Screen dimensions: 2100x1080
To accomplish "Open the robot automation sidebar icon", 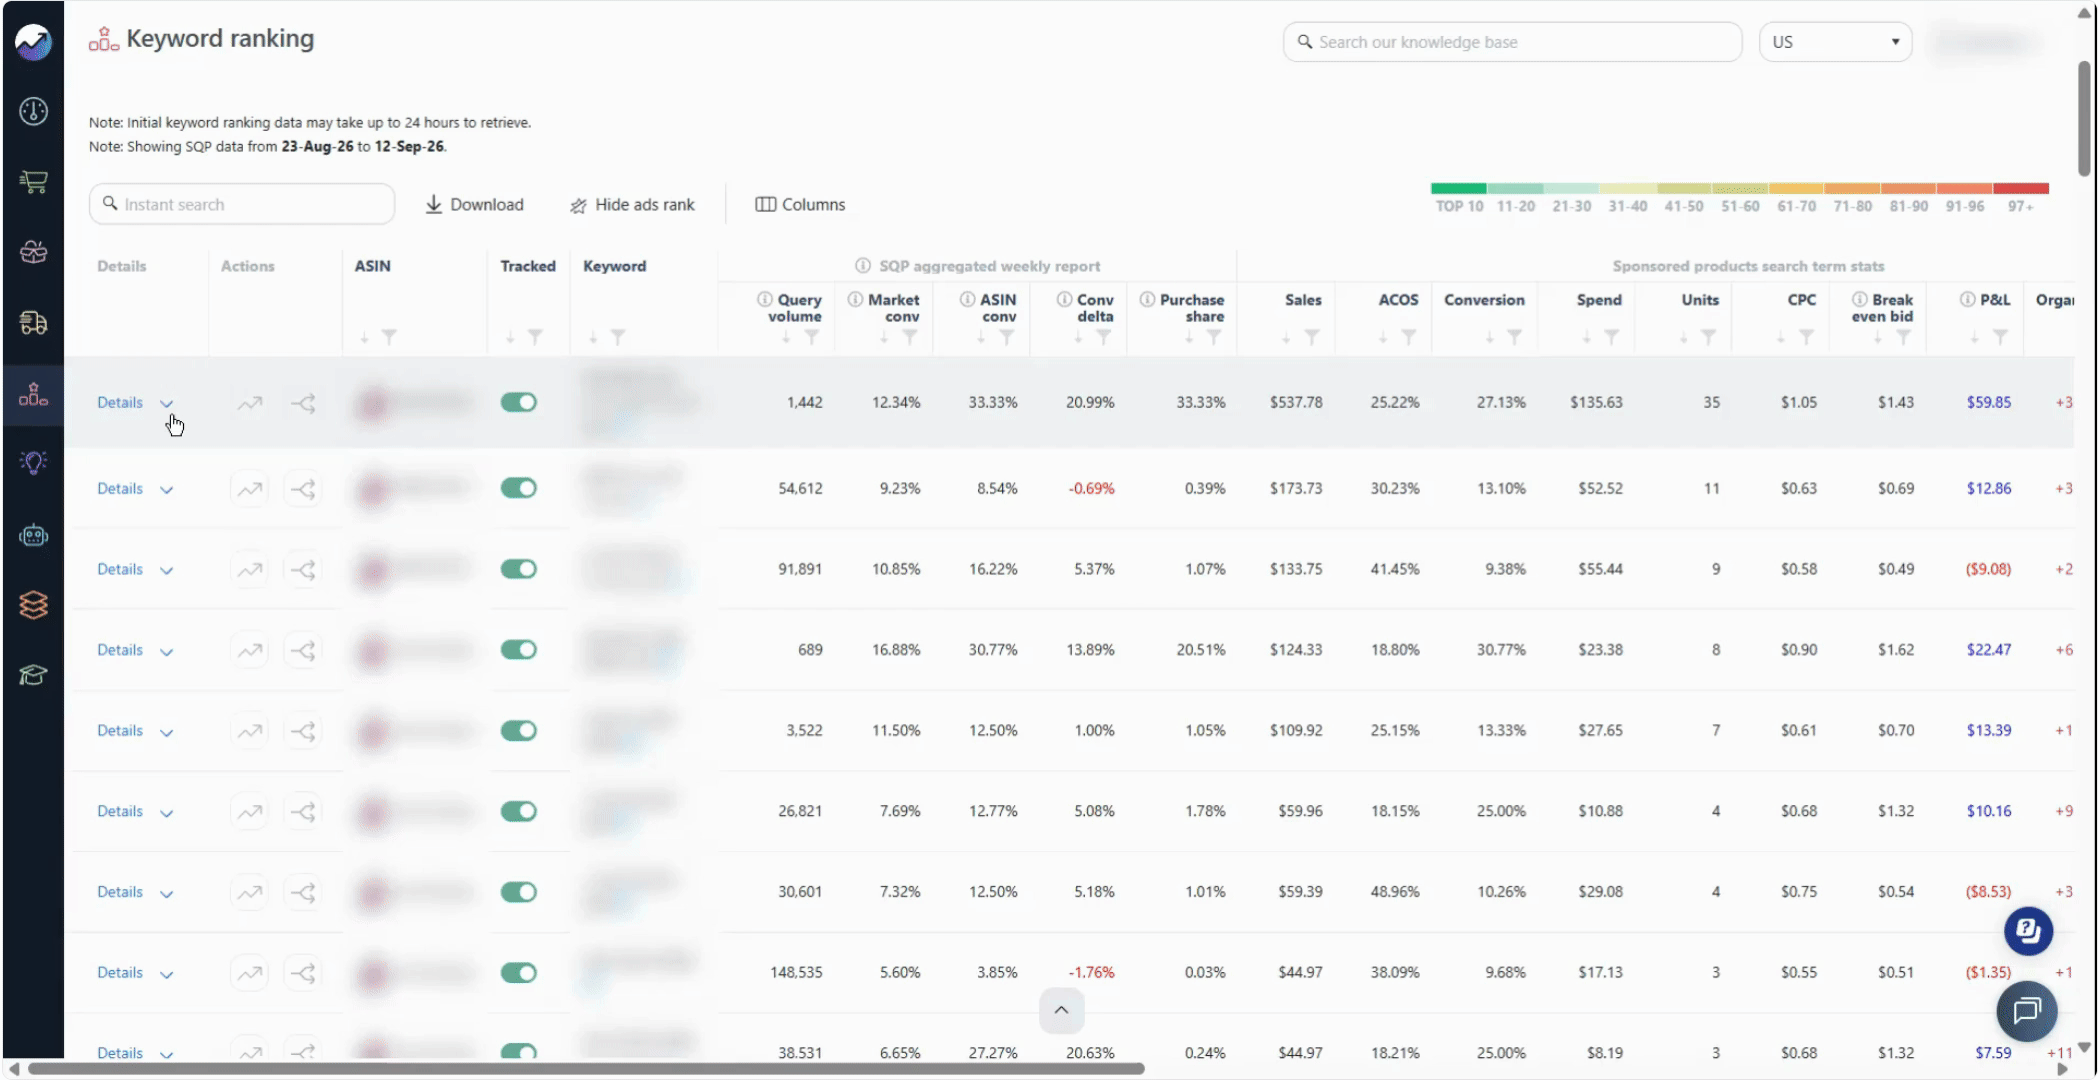I will click(34, 535).
